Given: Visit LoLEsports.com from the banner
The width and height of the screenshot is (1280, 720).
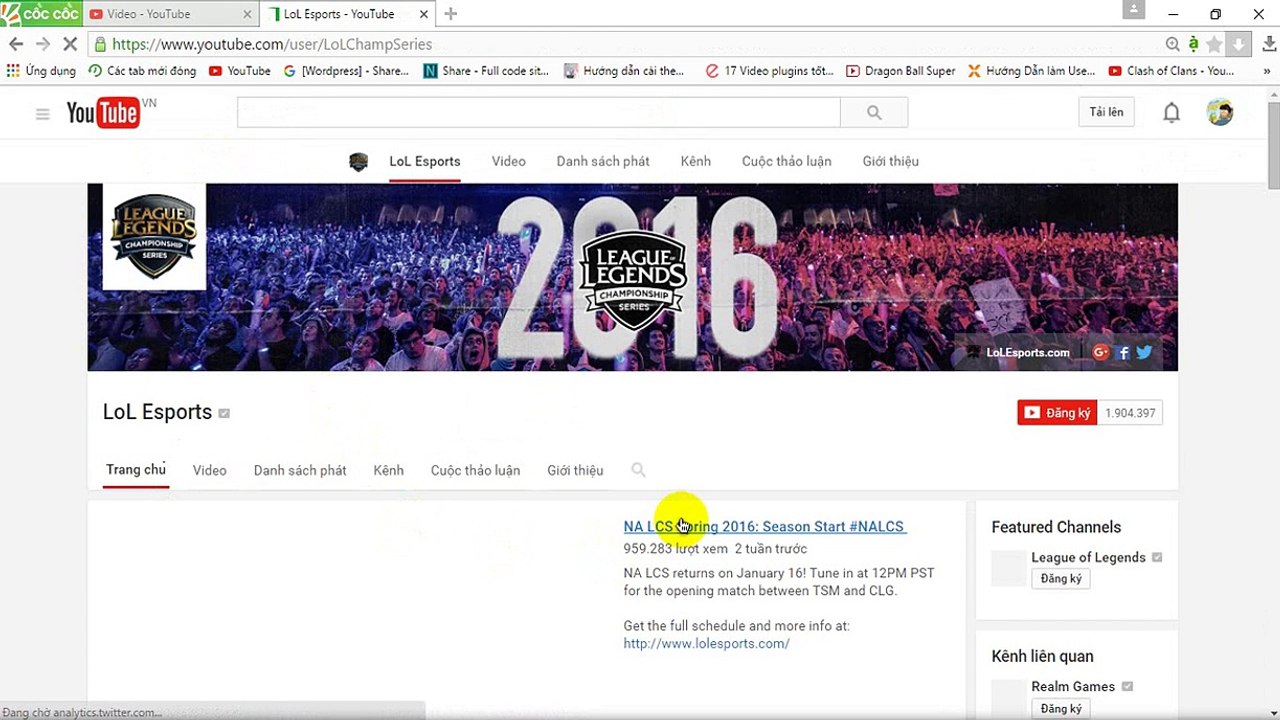Looking at the screenshot, I should [x=1028, y=352].
